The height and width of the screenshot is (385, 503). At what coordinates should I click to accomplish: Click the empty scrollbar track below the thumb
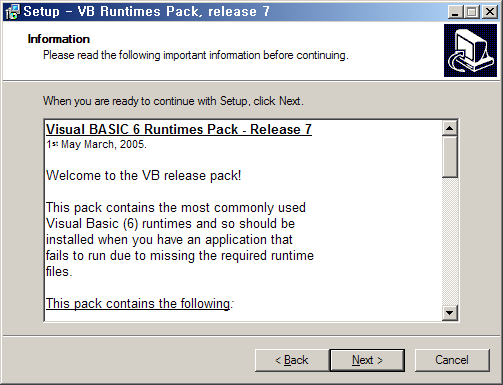point(450,241)
